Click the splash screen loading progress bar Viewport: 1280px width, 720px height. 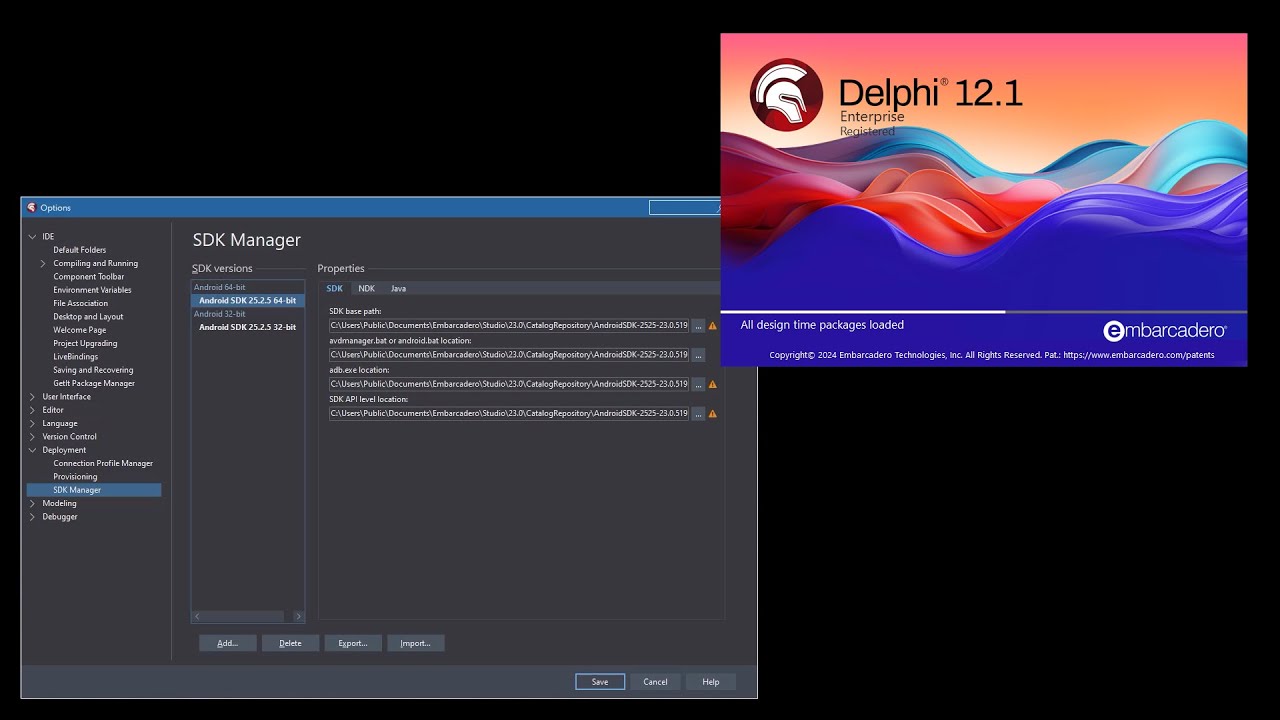point(984,312)
